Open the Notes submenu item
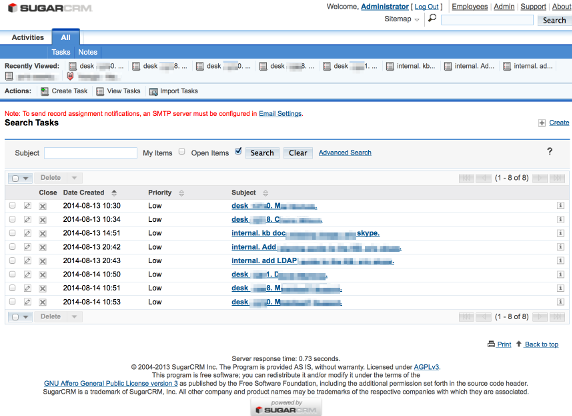Screen dimensions: 572x416 [x=88, y=52]
